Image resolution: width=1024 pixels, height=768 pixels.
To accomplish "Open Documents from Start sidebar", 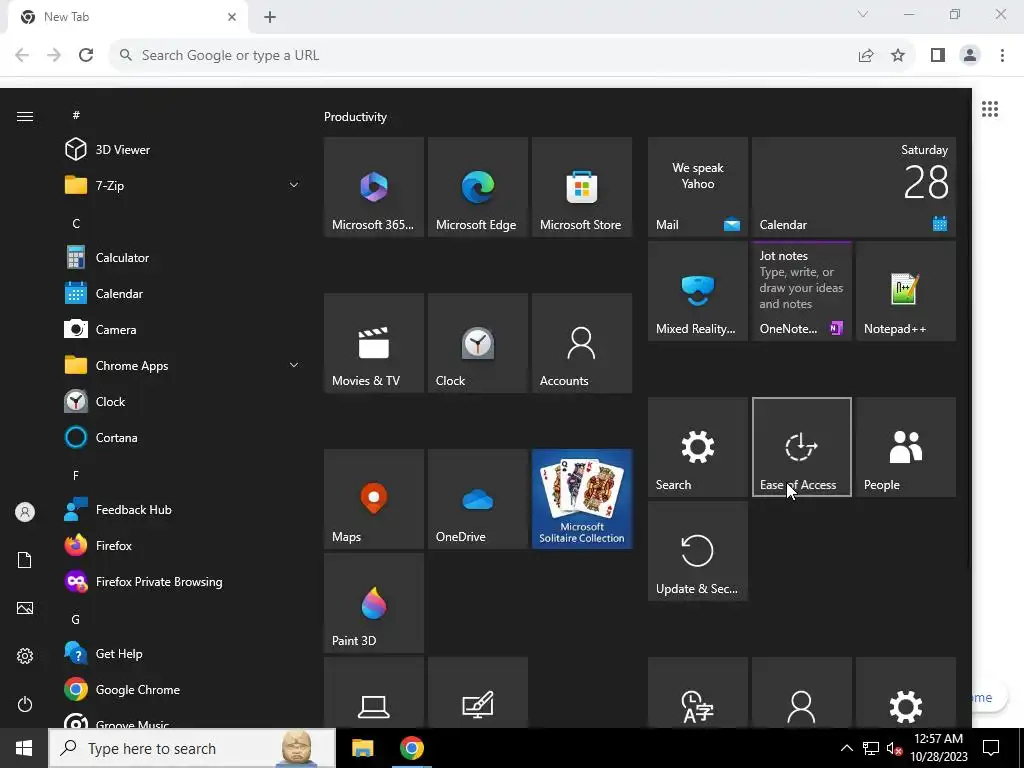I will tap(25, 560).
